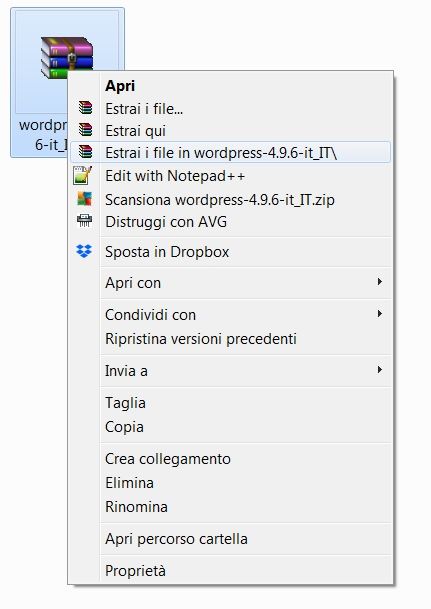Choose "Ripristina versioni precedenti"
This screenshot has height=609, width=431.
(x=201, y=339)
